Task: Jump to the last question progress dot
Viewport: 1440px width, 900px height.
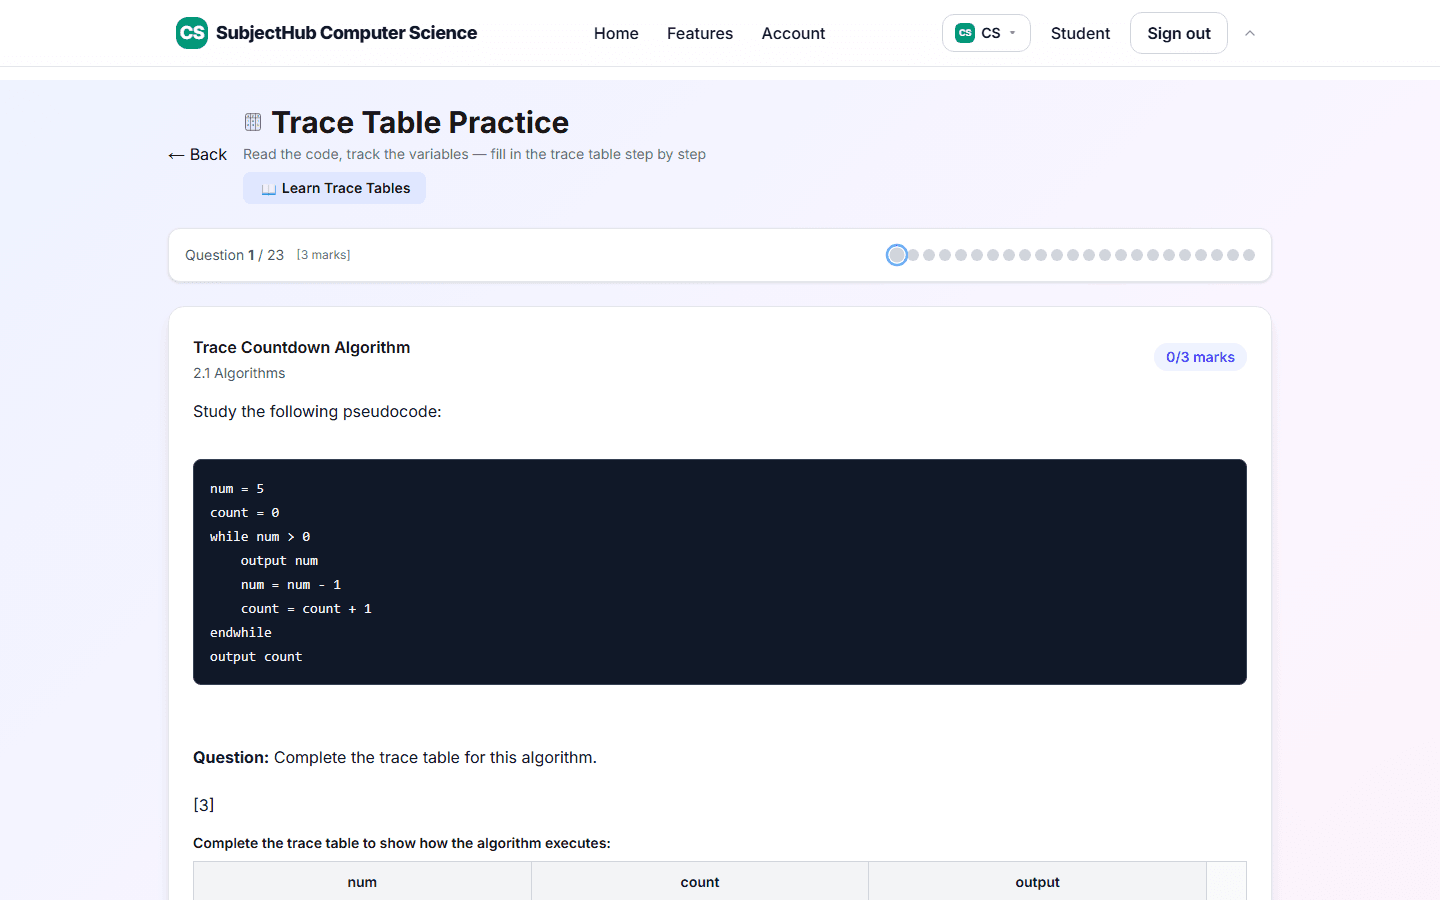Action: (x=1249, y=255)
